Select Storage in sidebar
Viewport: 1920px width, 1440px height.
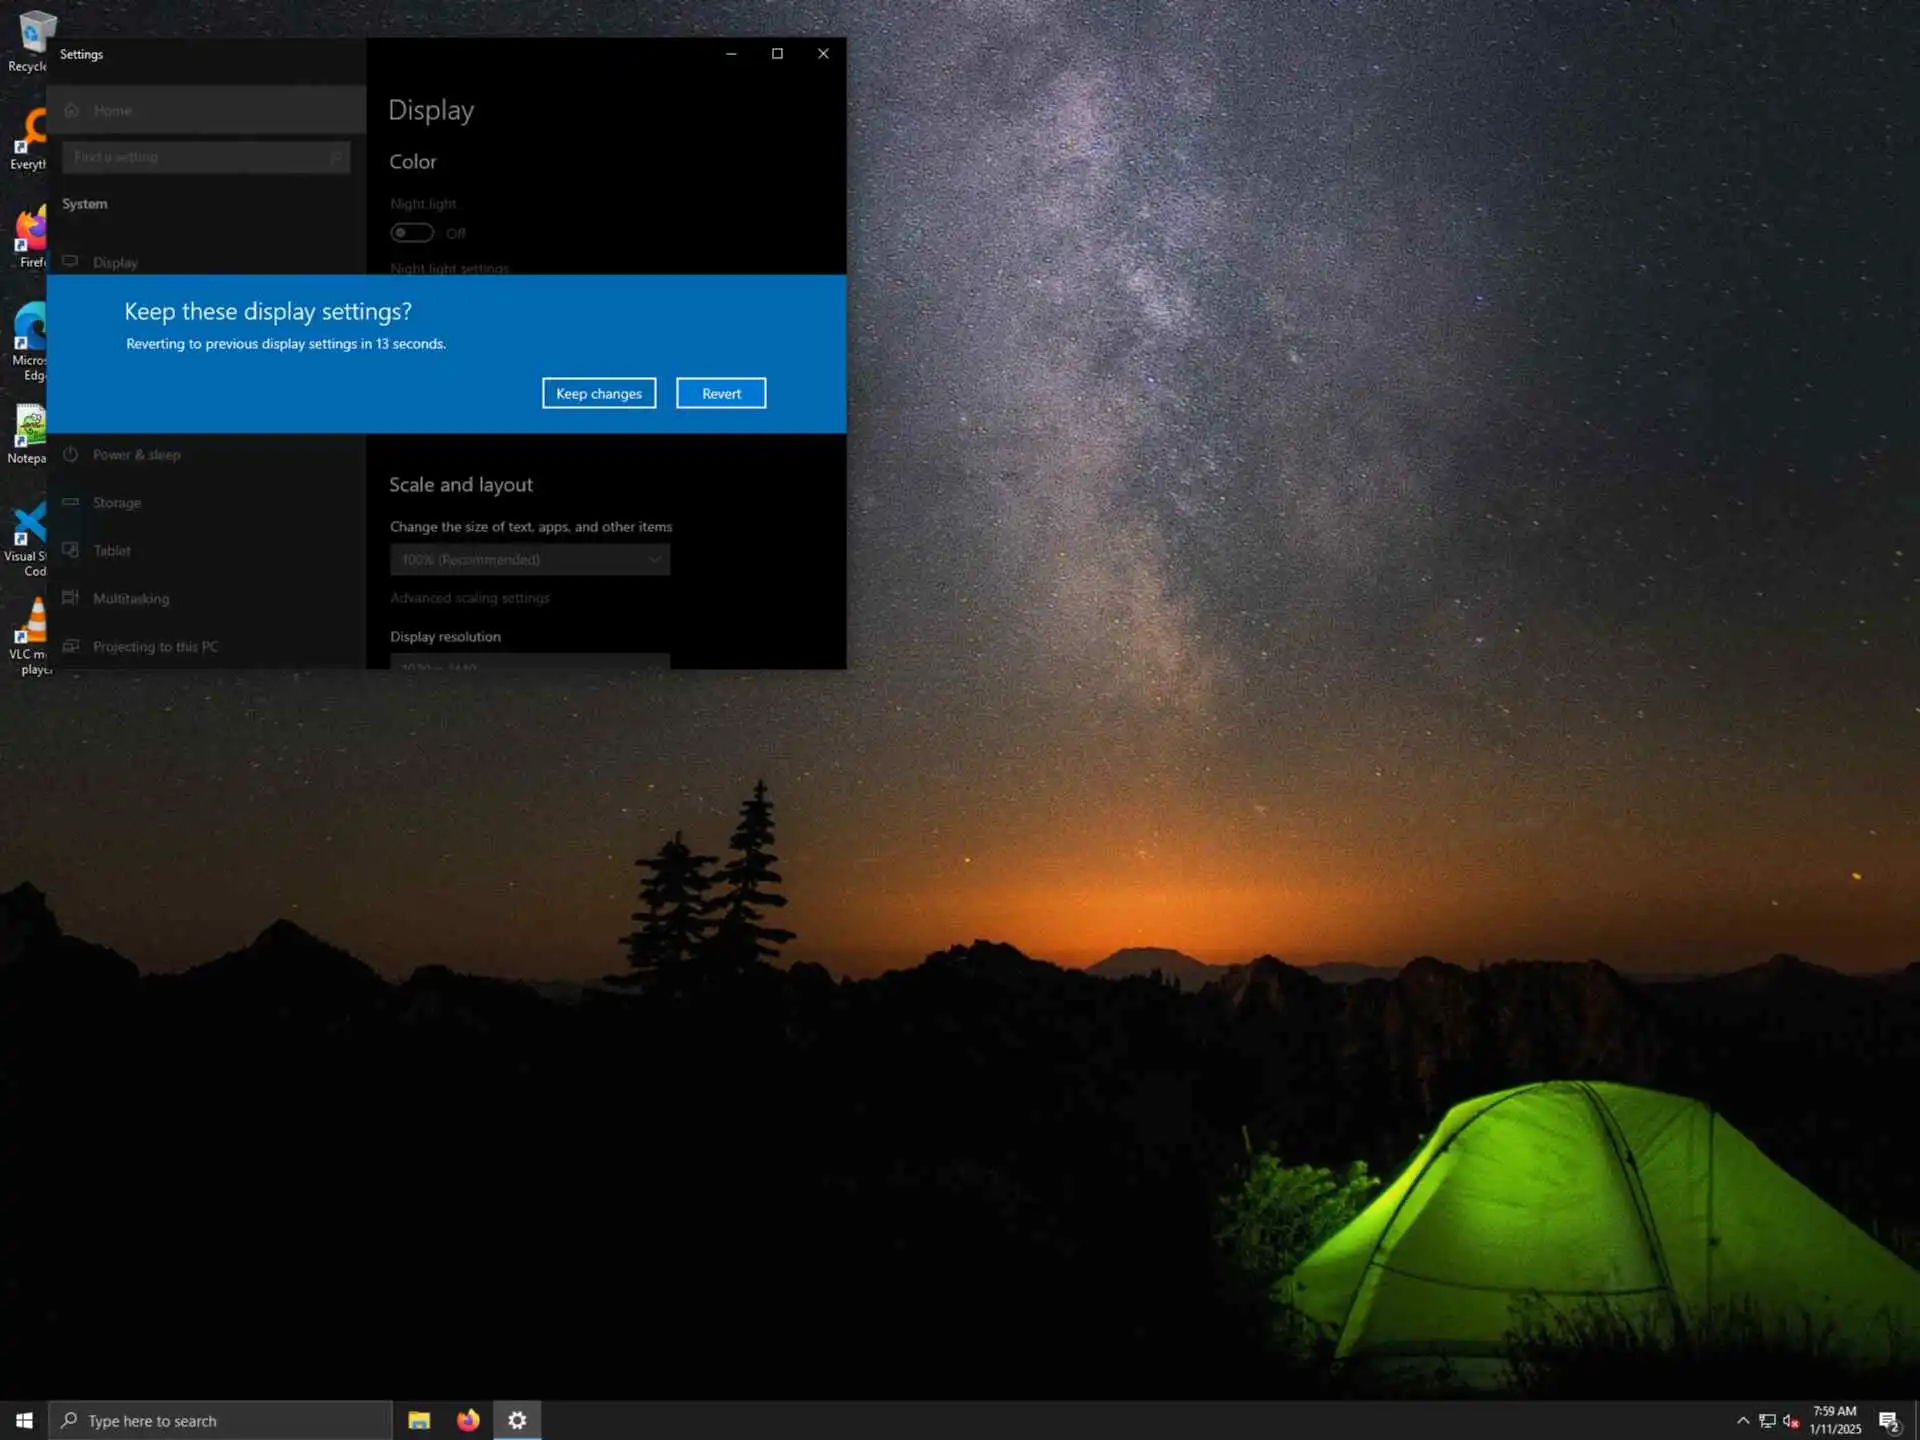pos(117,503)
